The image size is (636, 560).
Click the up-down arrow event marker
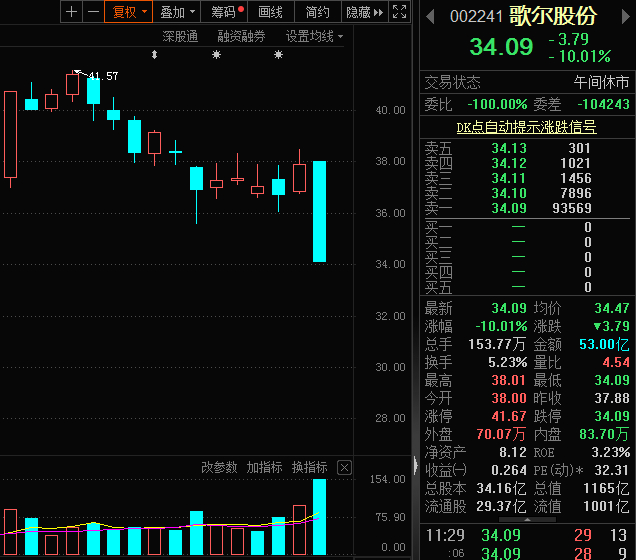coord(154,54)
